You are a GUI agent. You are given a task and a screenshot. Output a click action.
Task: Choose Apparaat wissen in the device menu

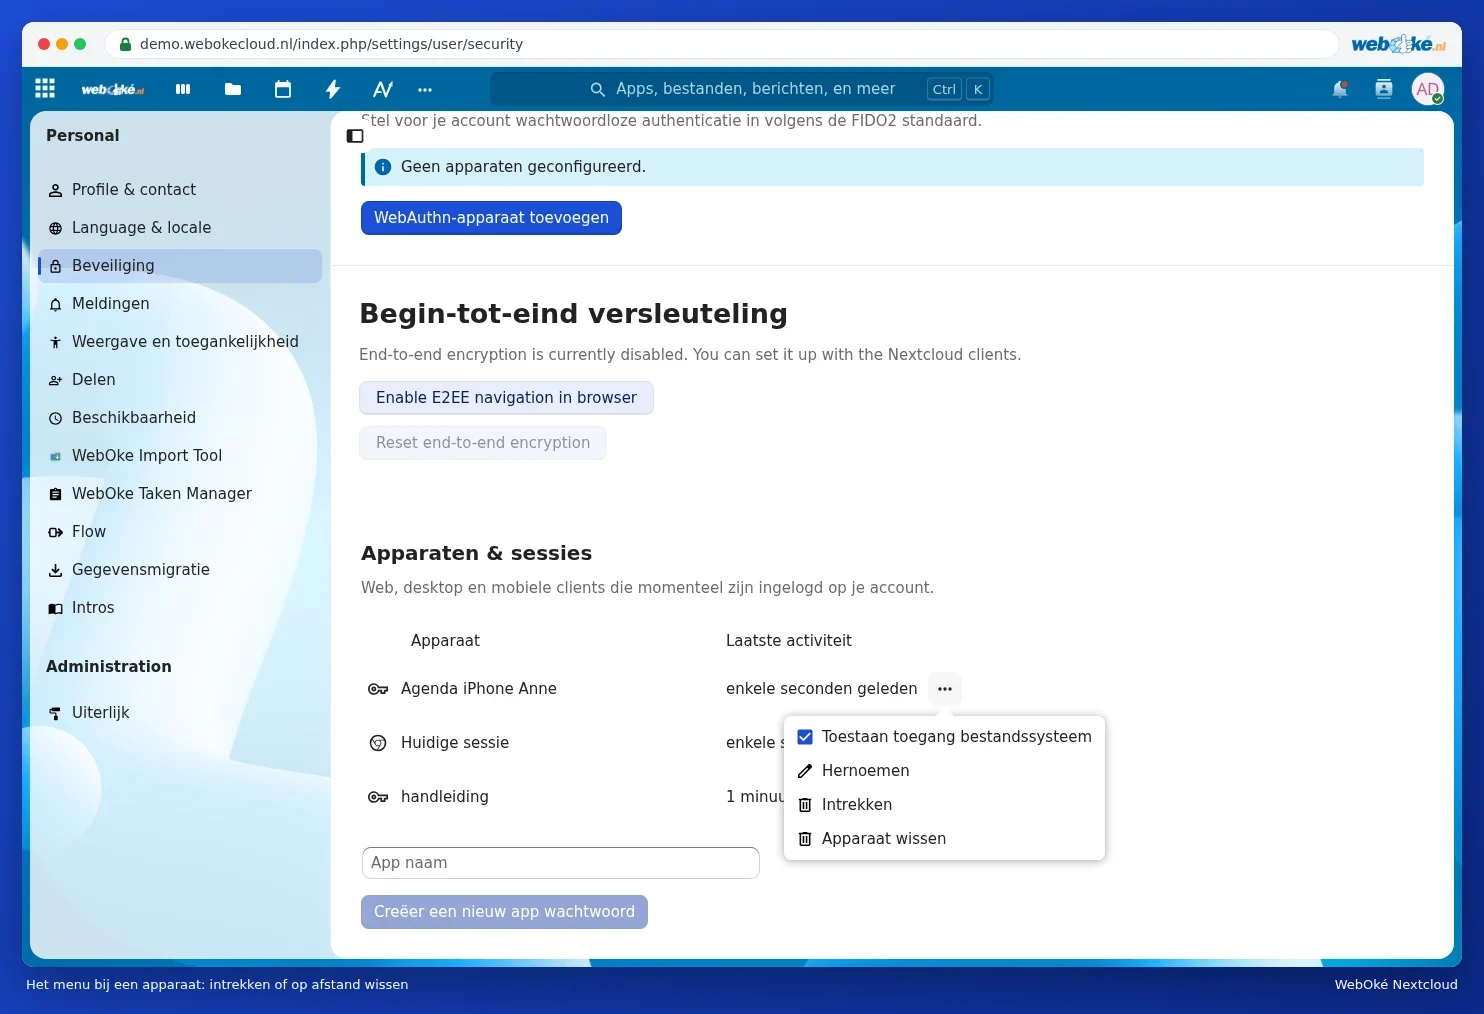[x=944, y=839]
